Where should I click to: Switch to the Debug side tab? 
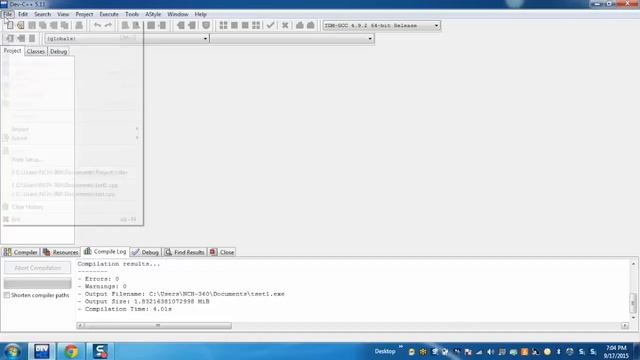pos(58,51)
